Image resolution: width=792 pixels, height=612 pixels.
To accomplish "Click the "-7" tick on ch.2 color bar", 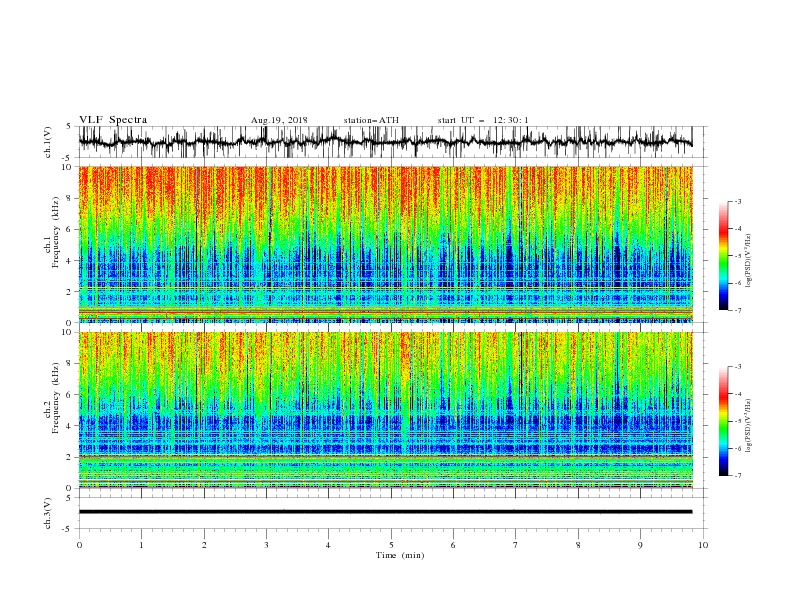I will click(737, 476).
